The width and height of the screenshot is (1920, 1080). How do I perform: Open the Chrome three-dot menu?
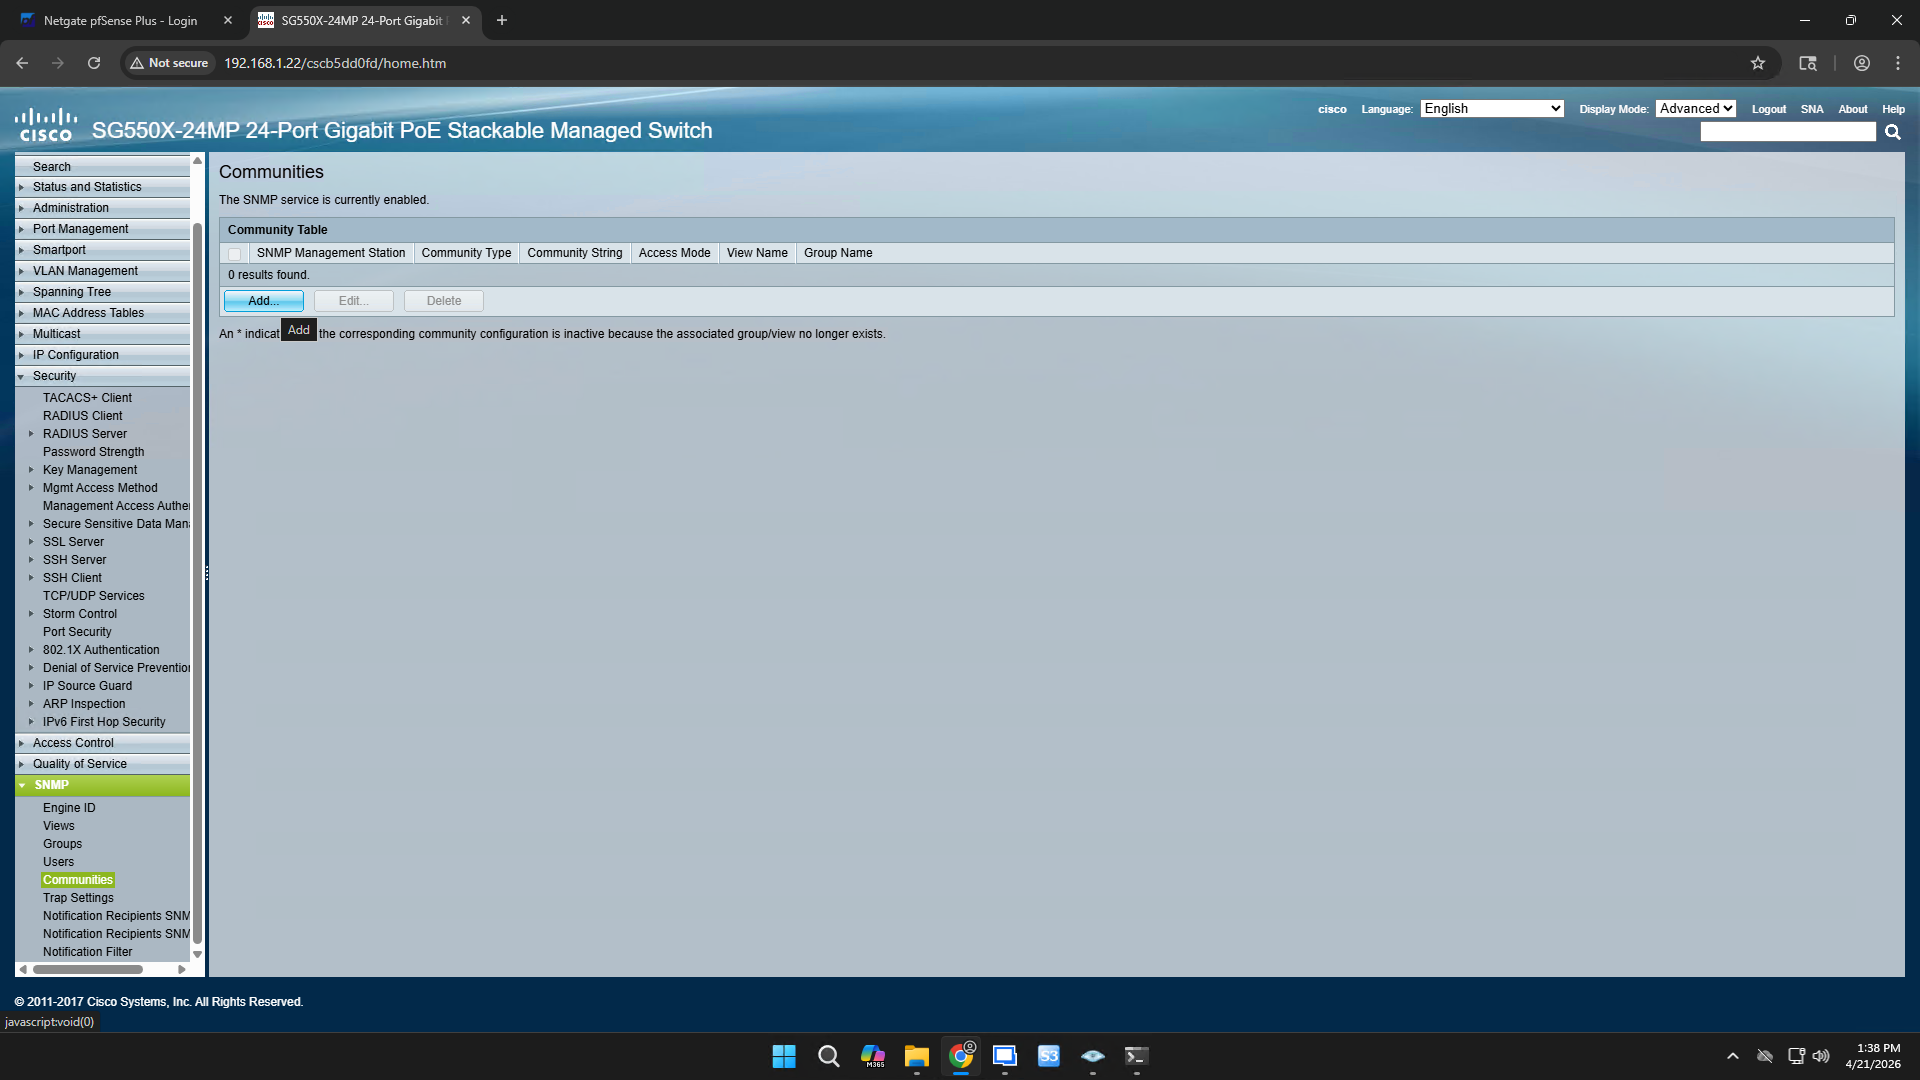click(x=1897, y=63)
